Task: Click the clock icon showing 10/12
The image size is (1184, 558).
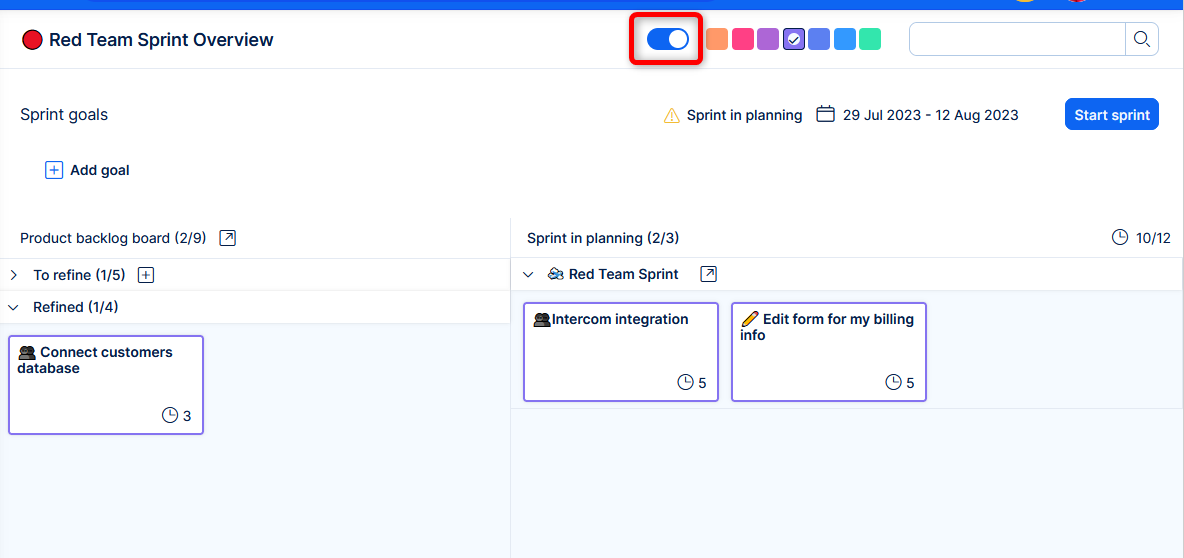Action: [x=1120, y=238]
